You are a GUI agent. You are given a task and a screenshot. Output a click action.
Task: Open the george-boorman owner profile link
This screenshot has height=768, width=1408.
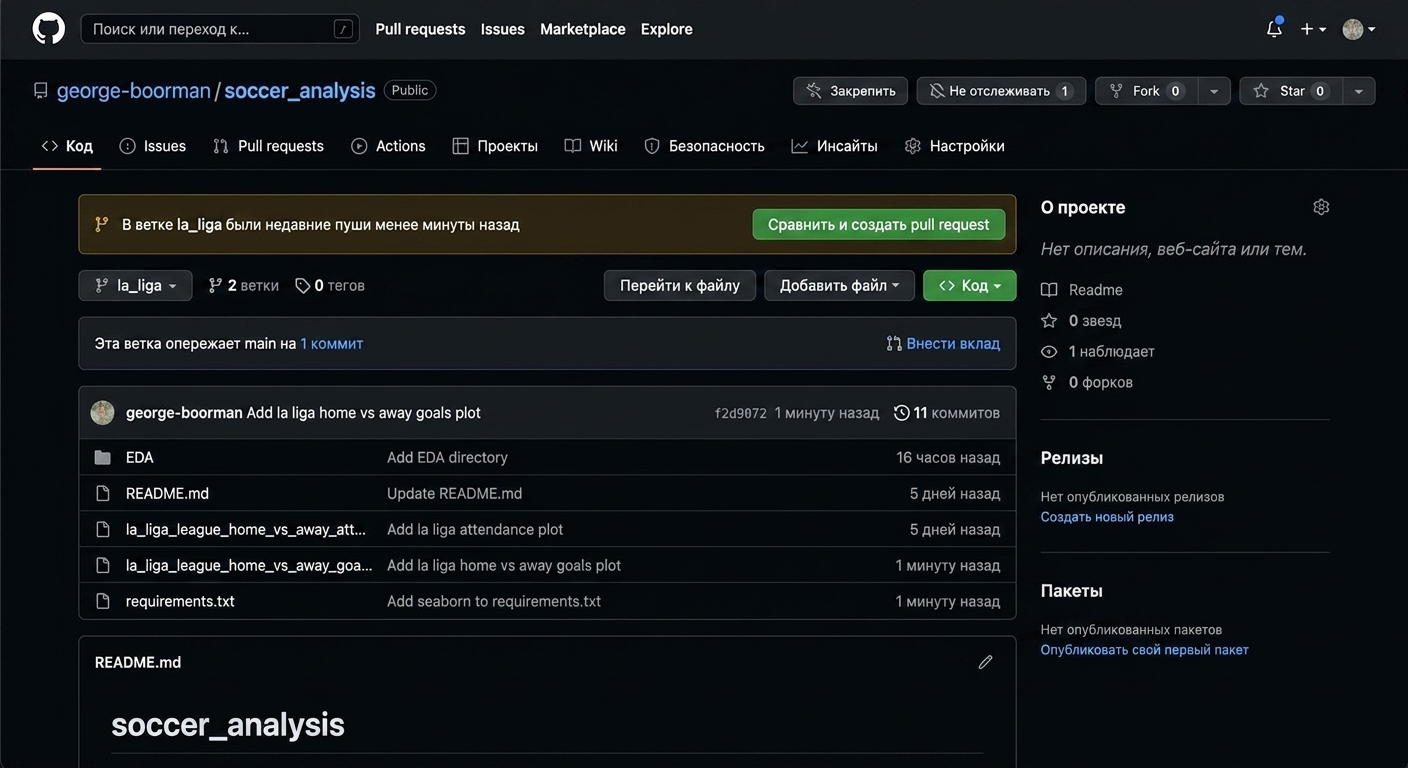point(134,90)
